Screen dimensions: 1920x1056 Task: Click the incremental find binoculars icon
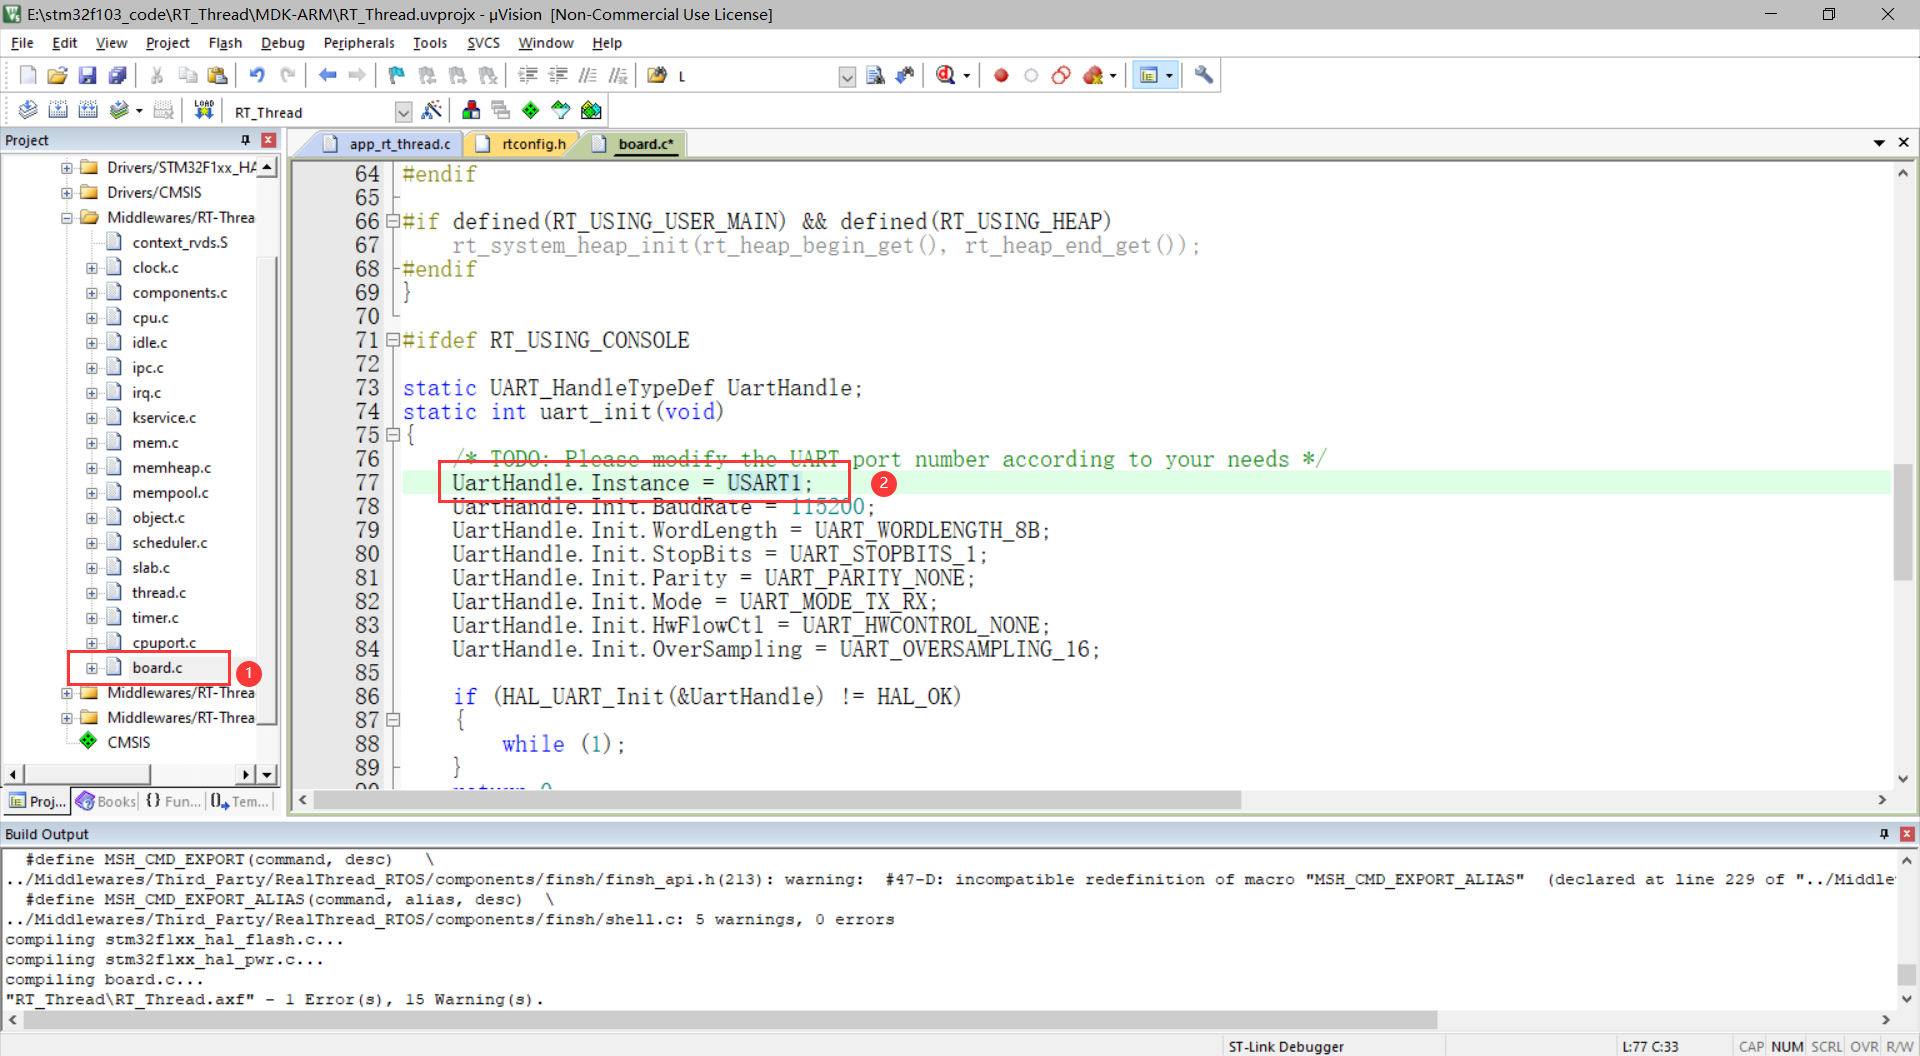point(905,75)
